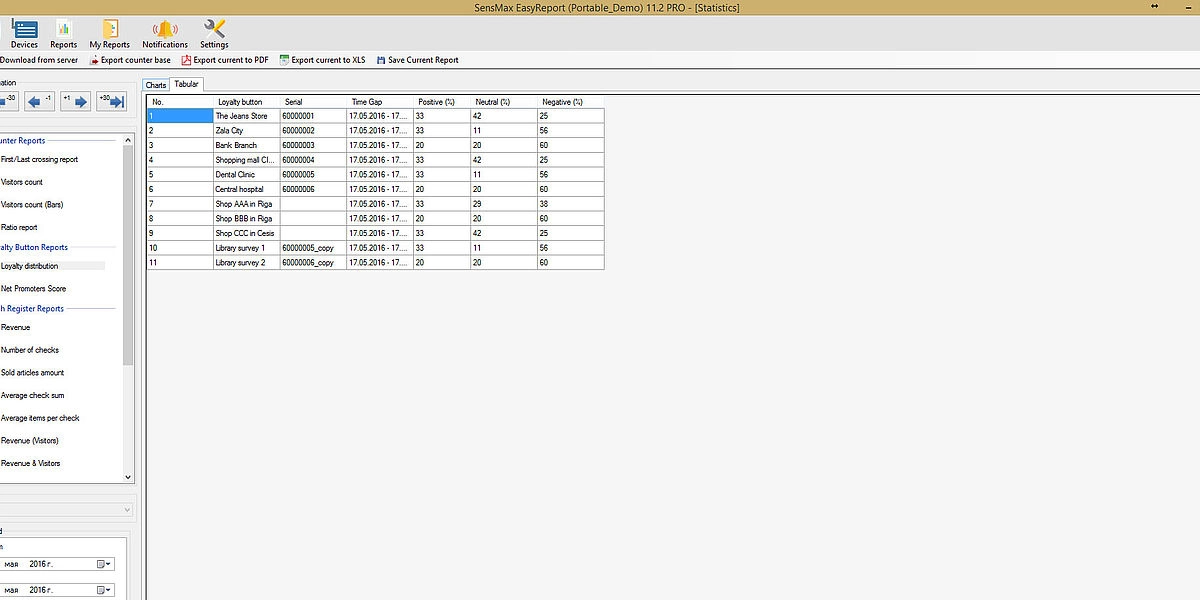Jump forward 30 with the +30 arrow
1200x600 pixels.
[x=111, y=101]
